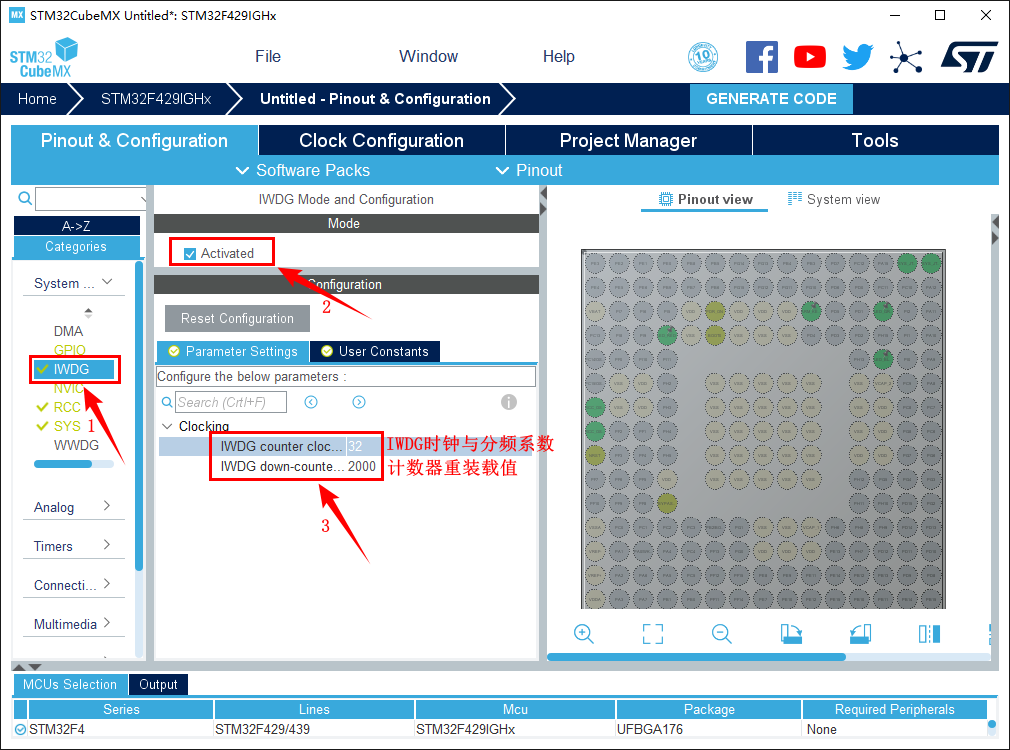1010x750 pixels.
Task: Zoom out of the pinout view
Action: (x=721, y=634)
